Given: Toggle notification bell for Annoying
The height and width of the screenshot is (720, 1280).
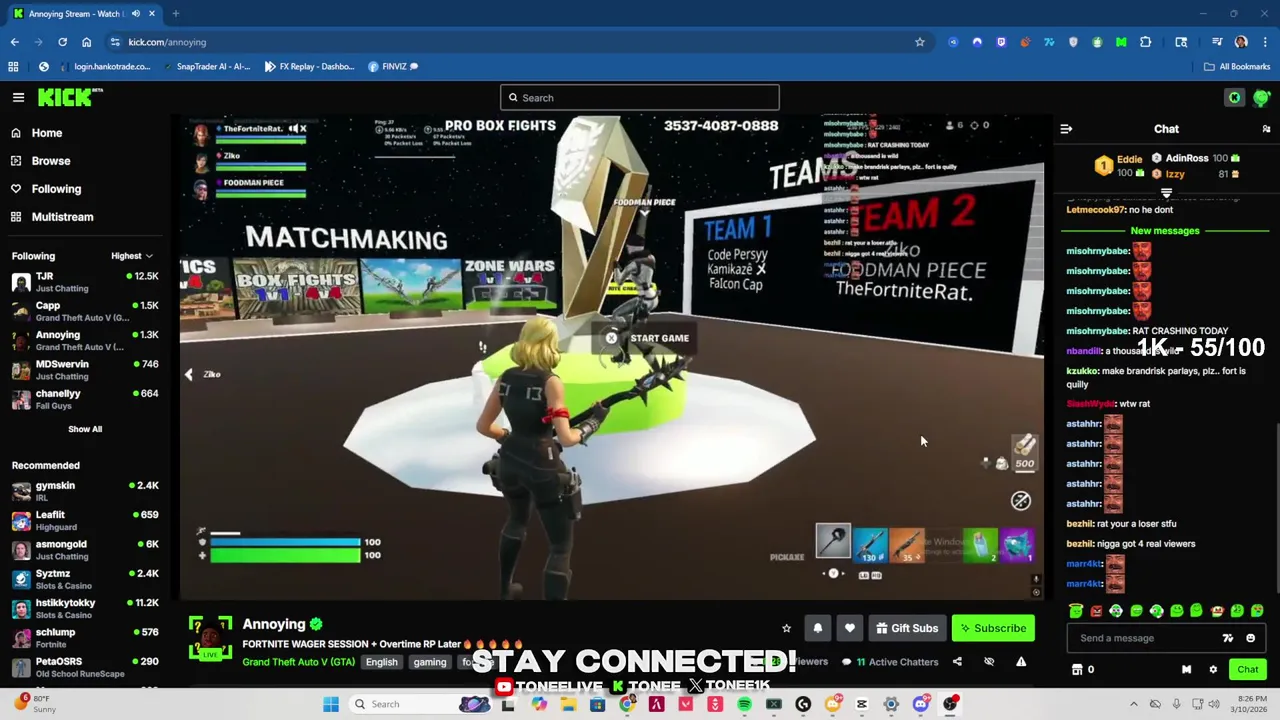Looking at the screenshot, I should (817, 628).
